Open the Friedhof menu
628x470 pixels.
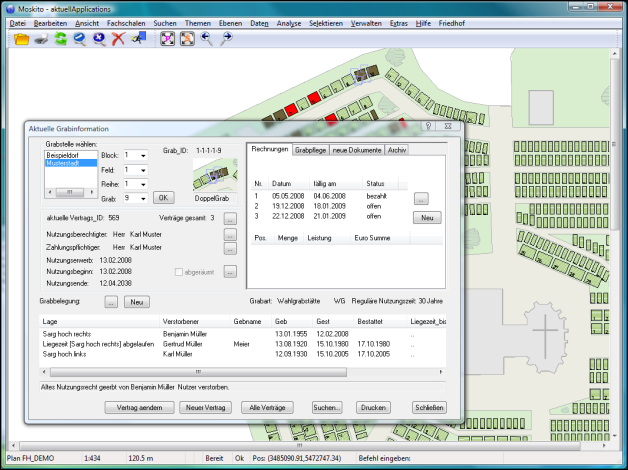click(x=451, y=23)
